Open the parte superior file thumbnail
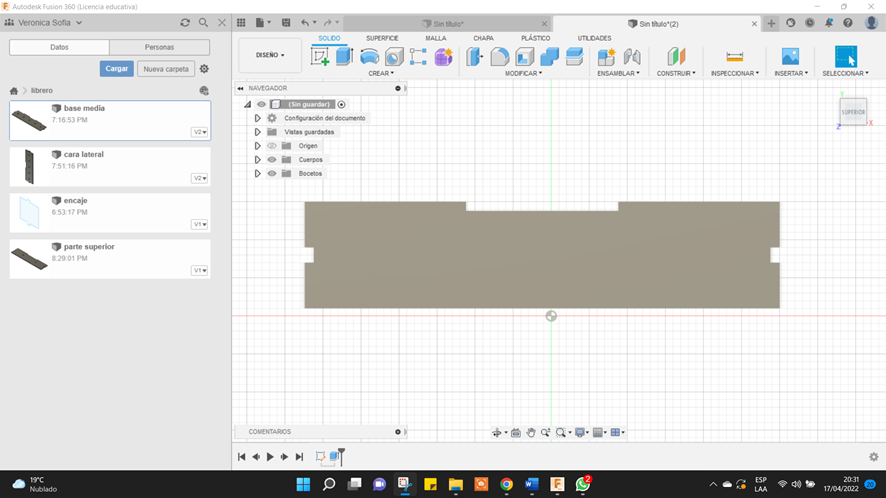The height and width of the screenshot is (498, 886). 29,259
